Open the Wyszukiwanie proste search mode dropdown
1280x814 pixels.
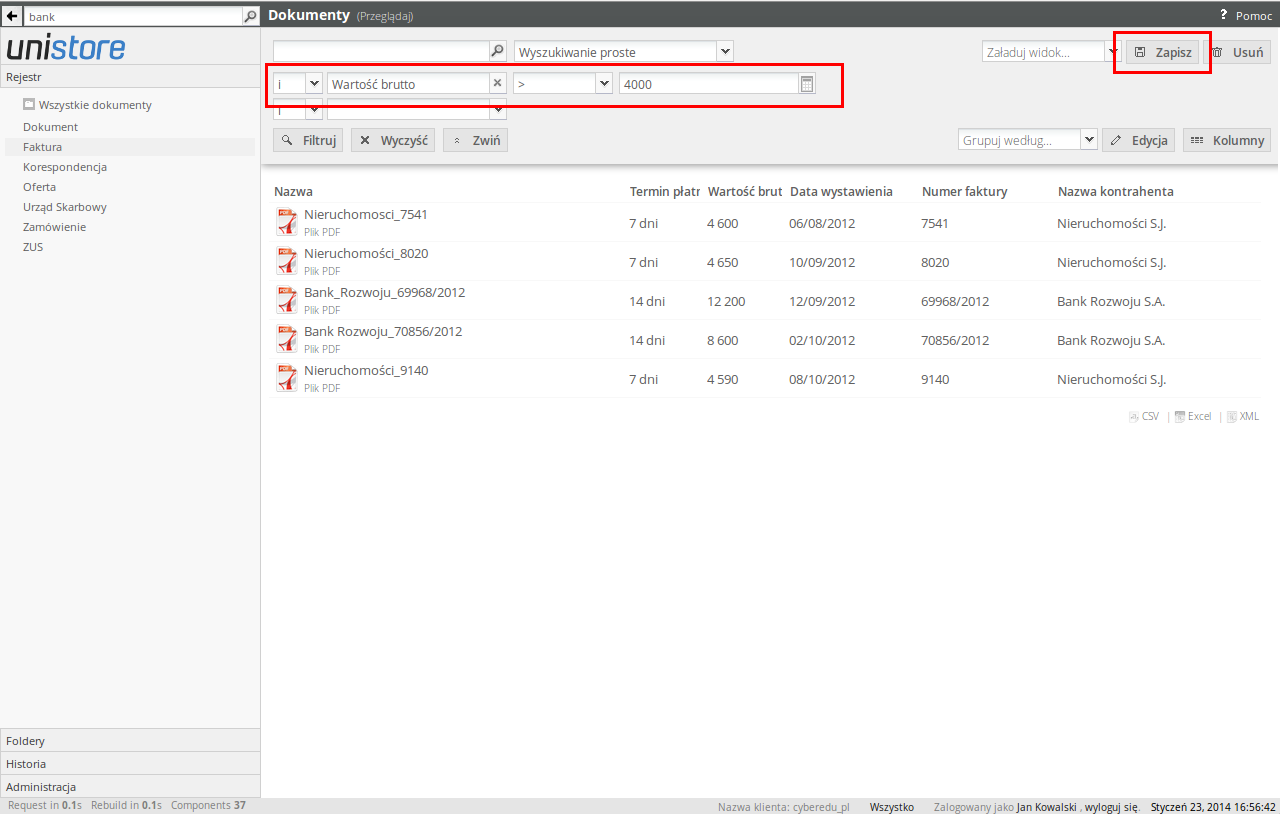click(x=725, y=51)
